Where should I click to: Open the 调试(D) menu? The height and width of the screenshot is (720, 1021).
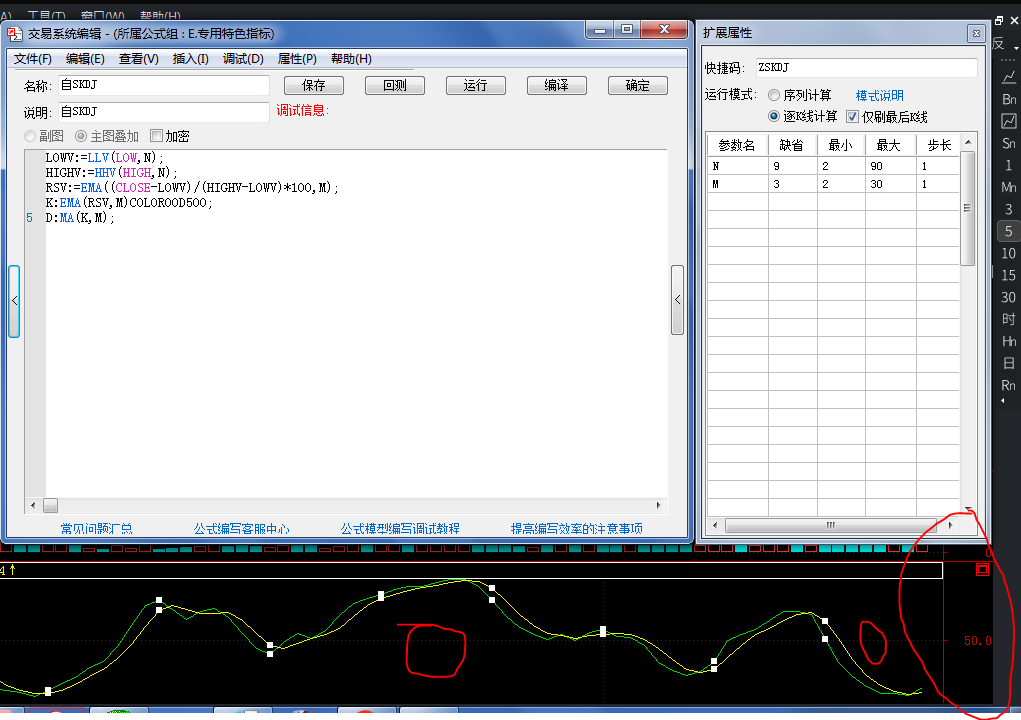click(243, 59)
